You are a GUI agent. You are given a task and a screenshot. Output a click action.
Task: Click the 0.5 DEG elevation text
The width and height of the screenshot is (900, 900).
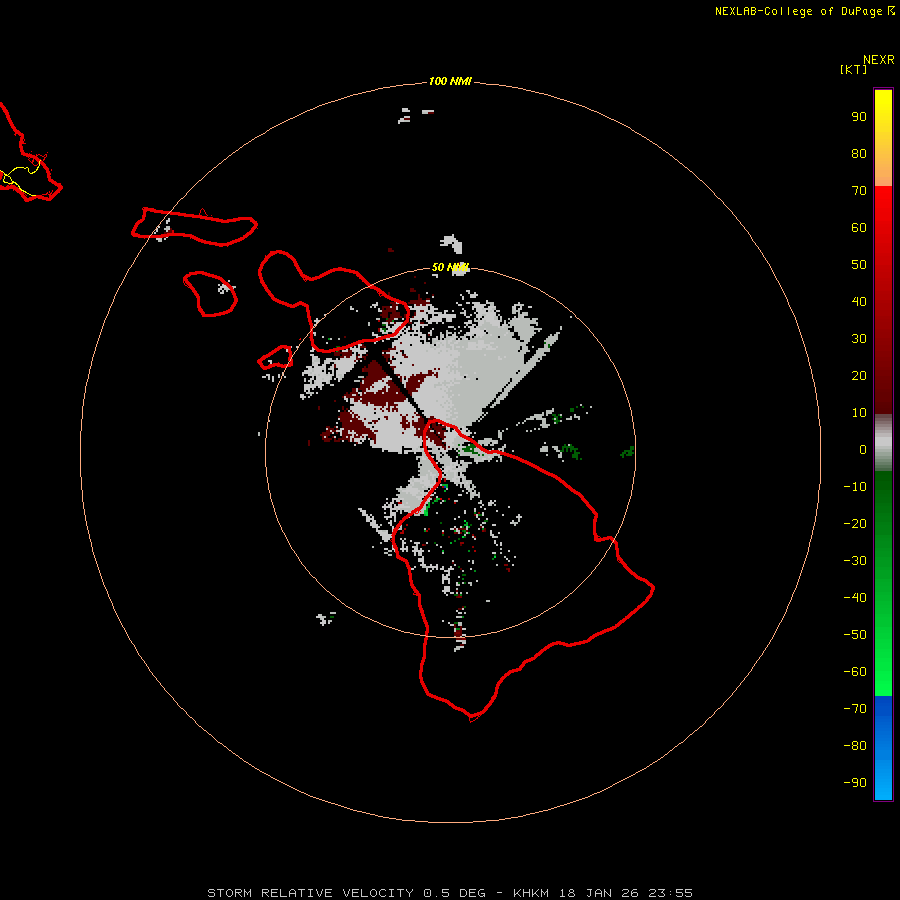(x=454, y=893)
